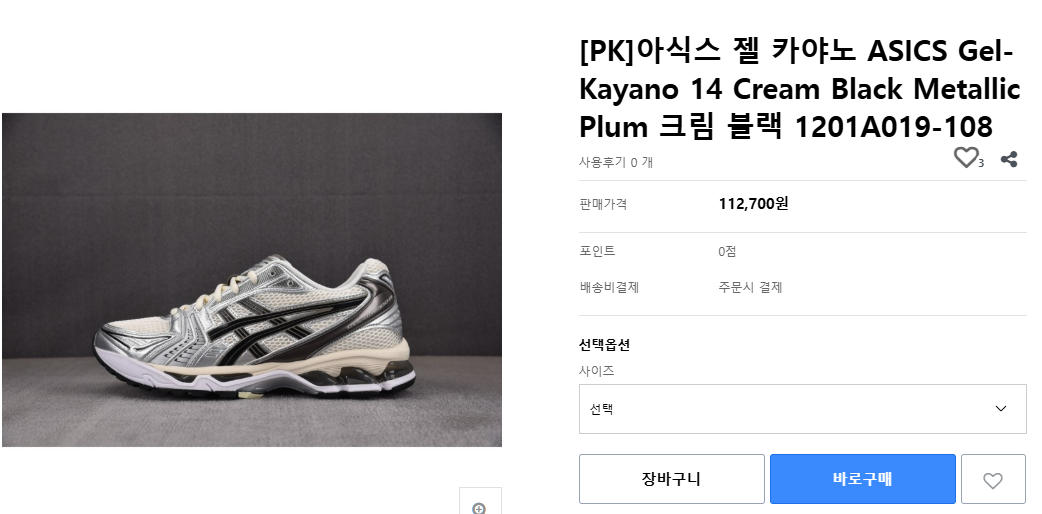The width and height of the screenshot is (1042, 514).
Task: Open the 사용후기 0 개 reviews link
Action: [615, 162]
